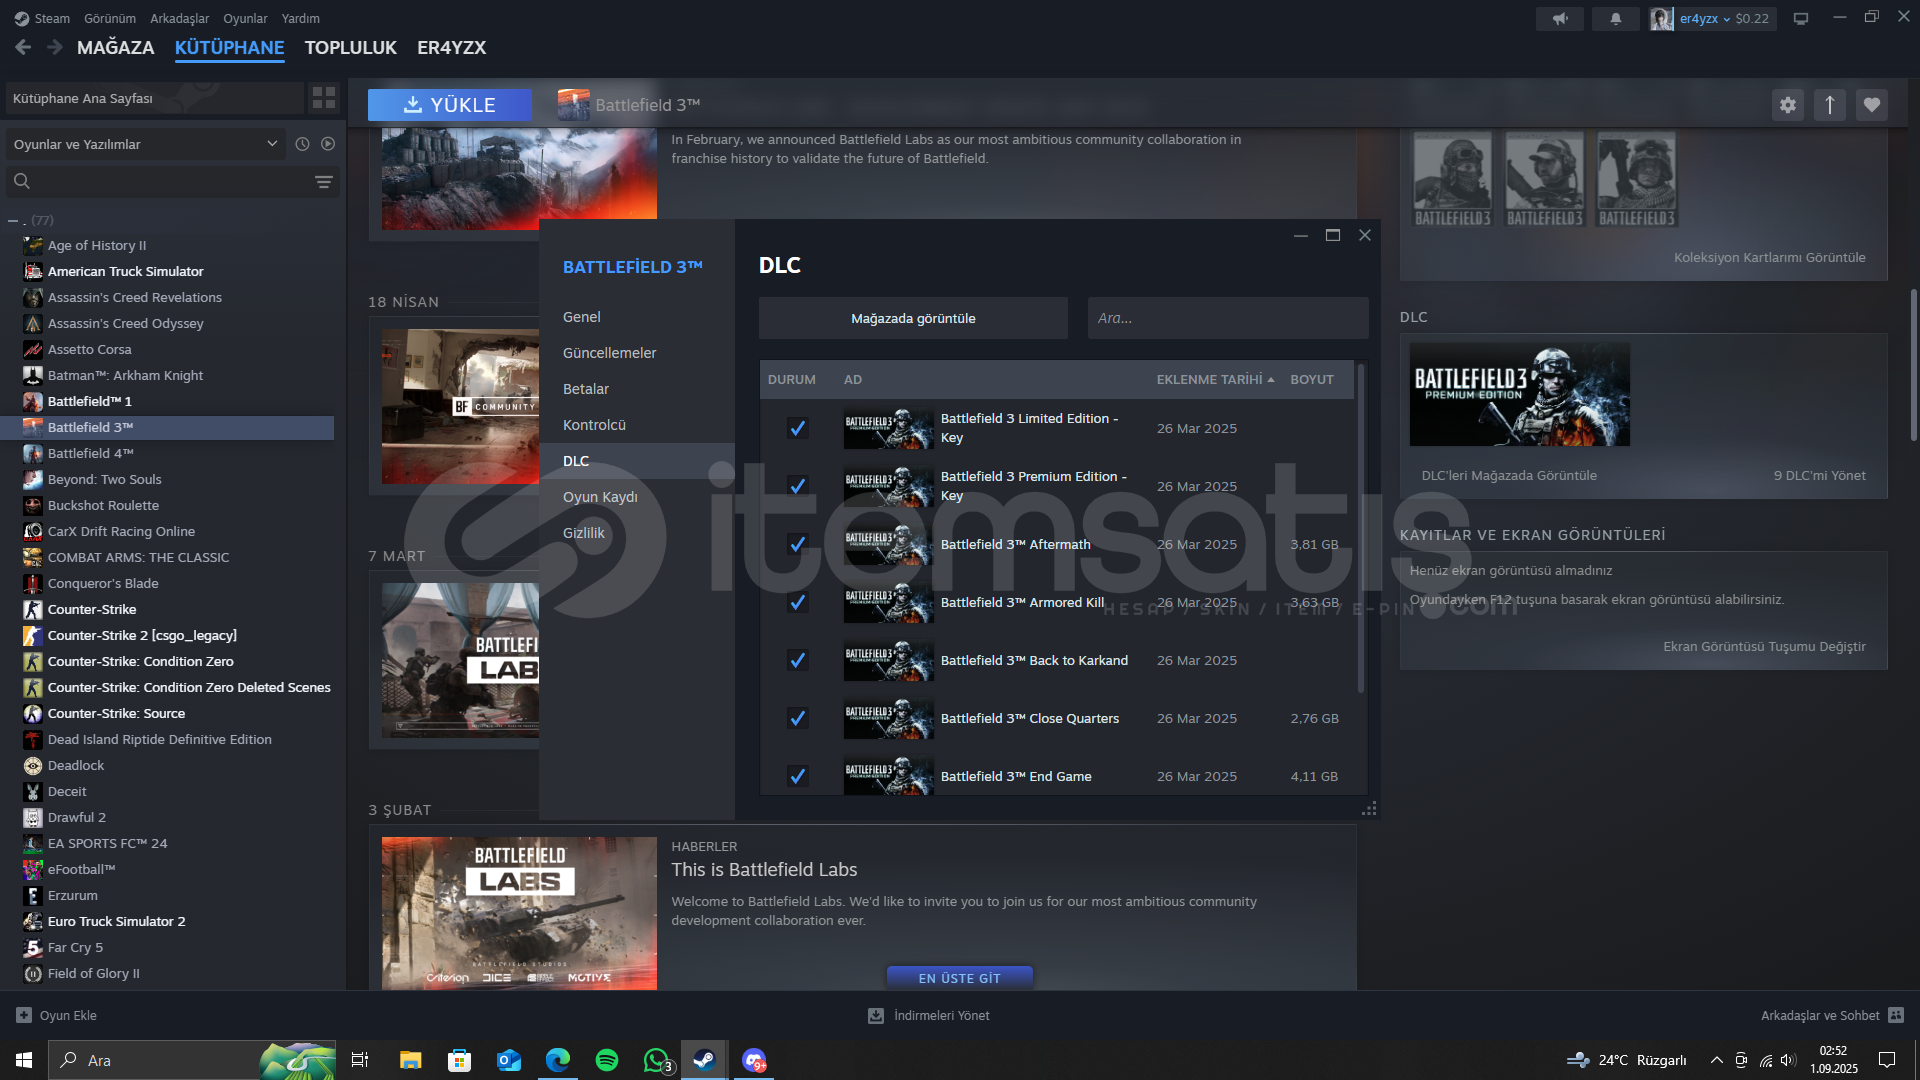Open Spotify from the taskbar
The image size is (1920, 1080).
(607, 1060)
